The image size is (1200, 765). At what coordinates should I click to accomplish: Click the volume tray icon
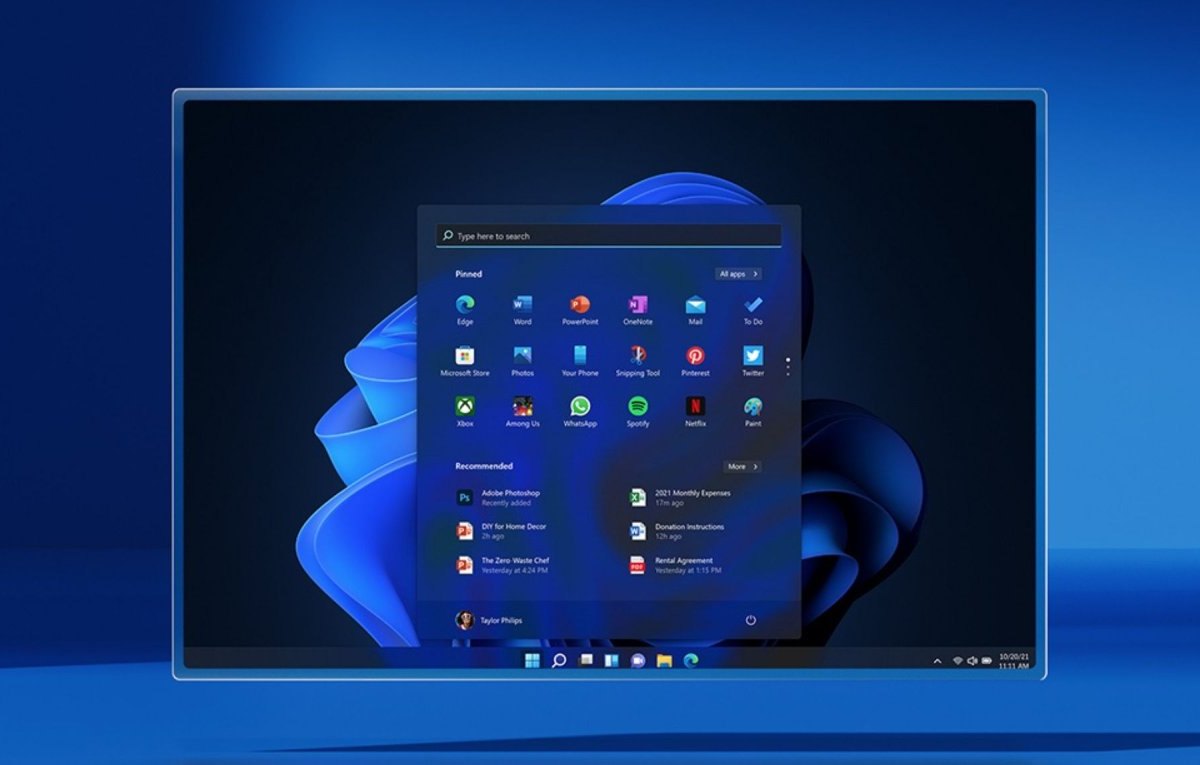click(x=972, y=661)
